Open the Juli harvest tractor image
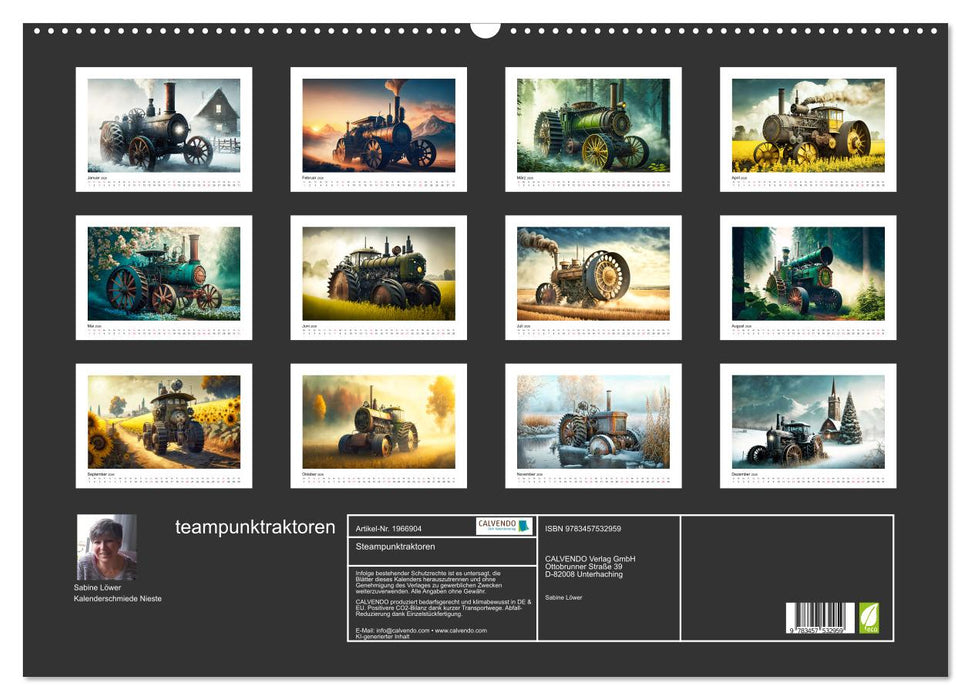This screenshot has width=971, height=700. (592, 271)
